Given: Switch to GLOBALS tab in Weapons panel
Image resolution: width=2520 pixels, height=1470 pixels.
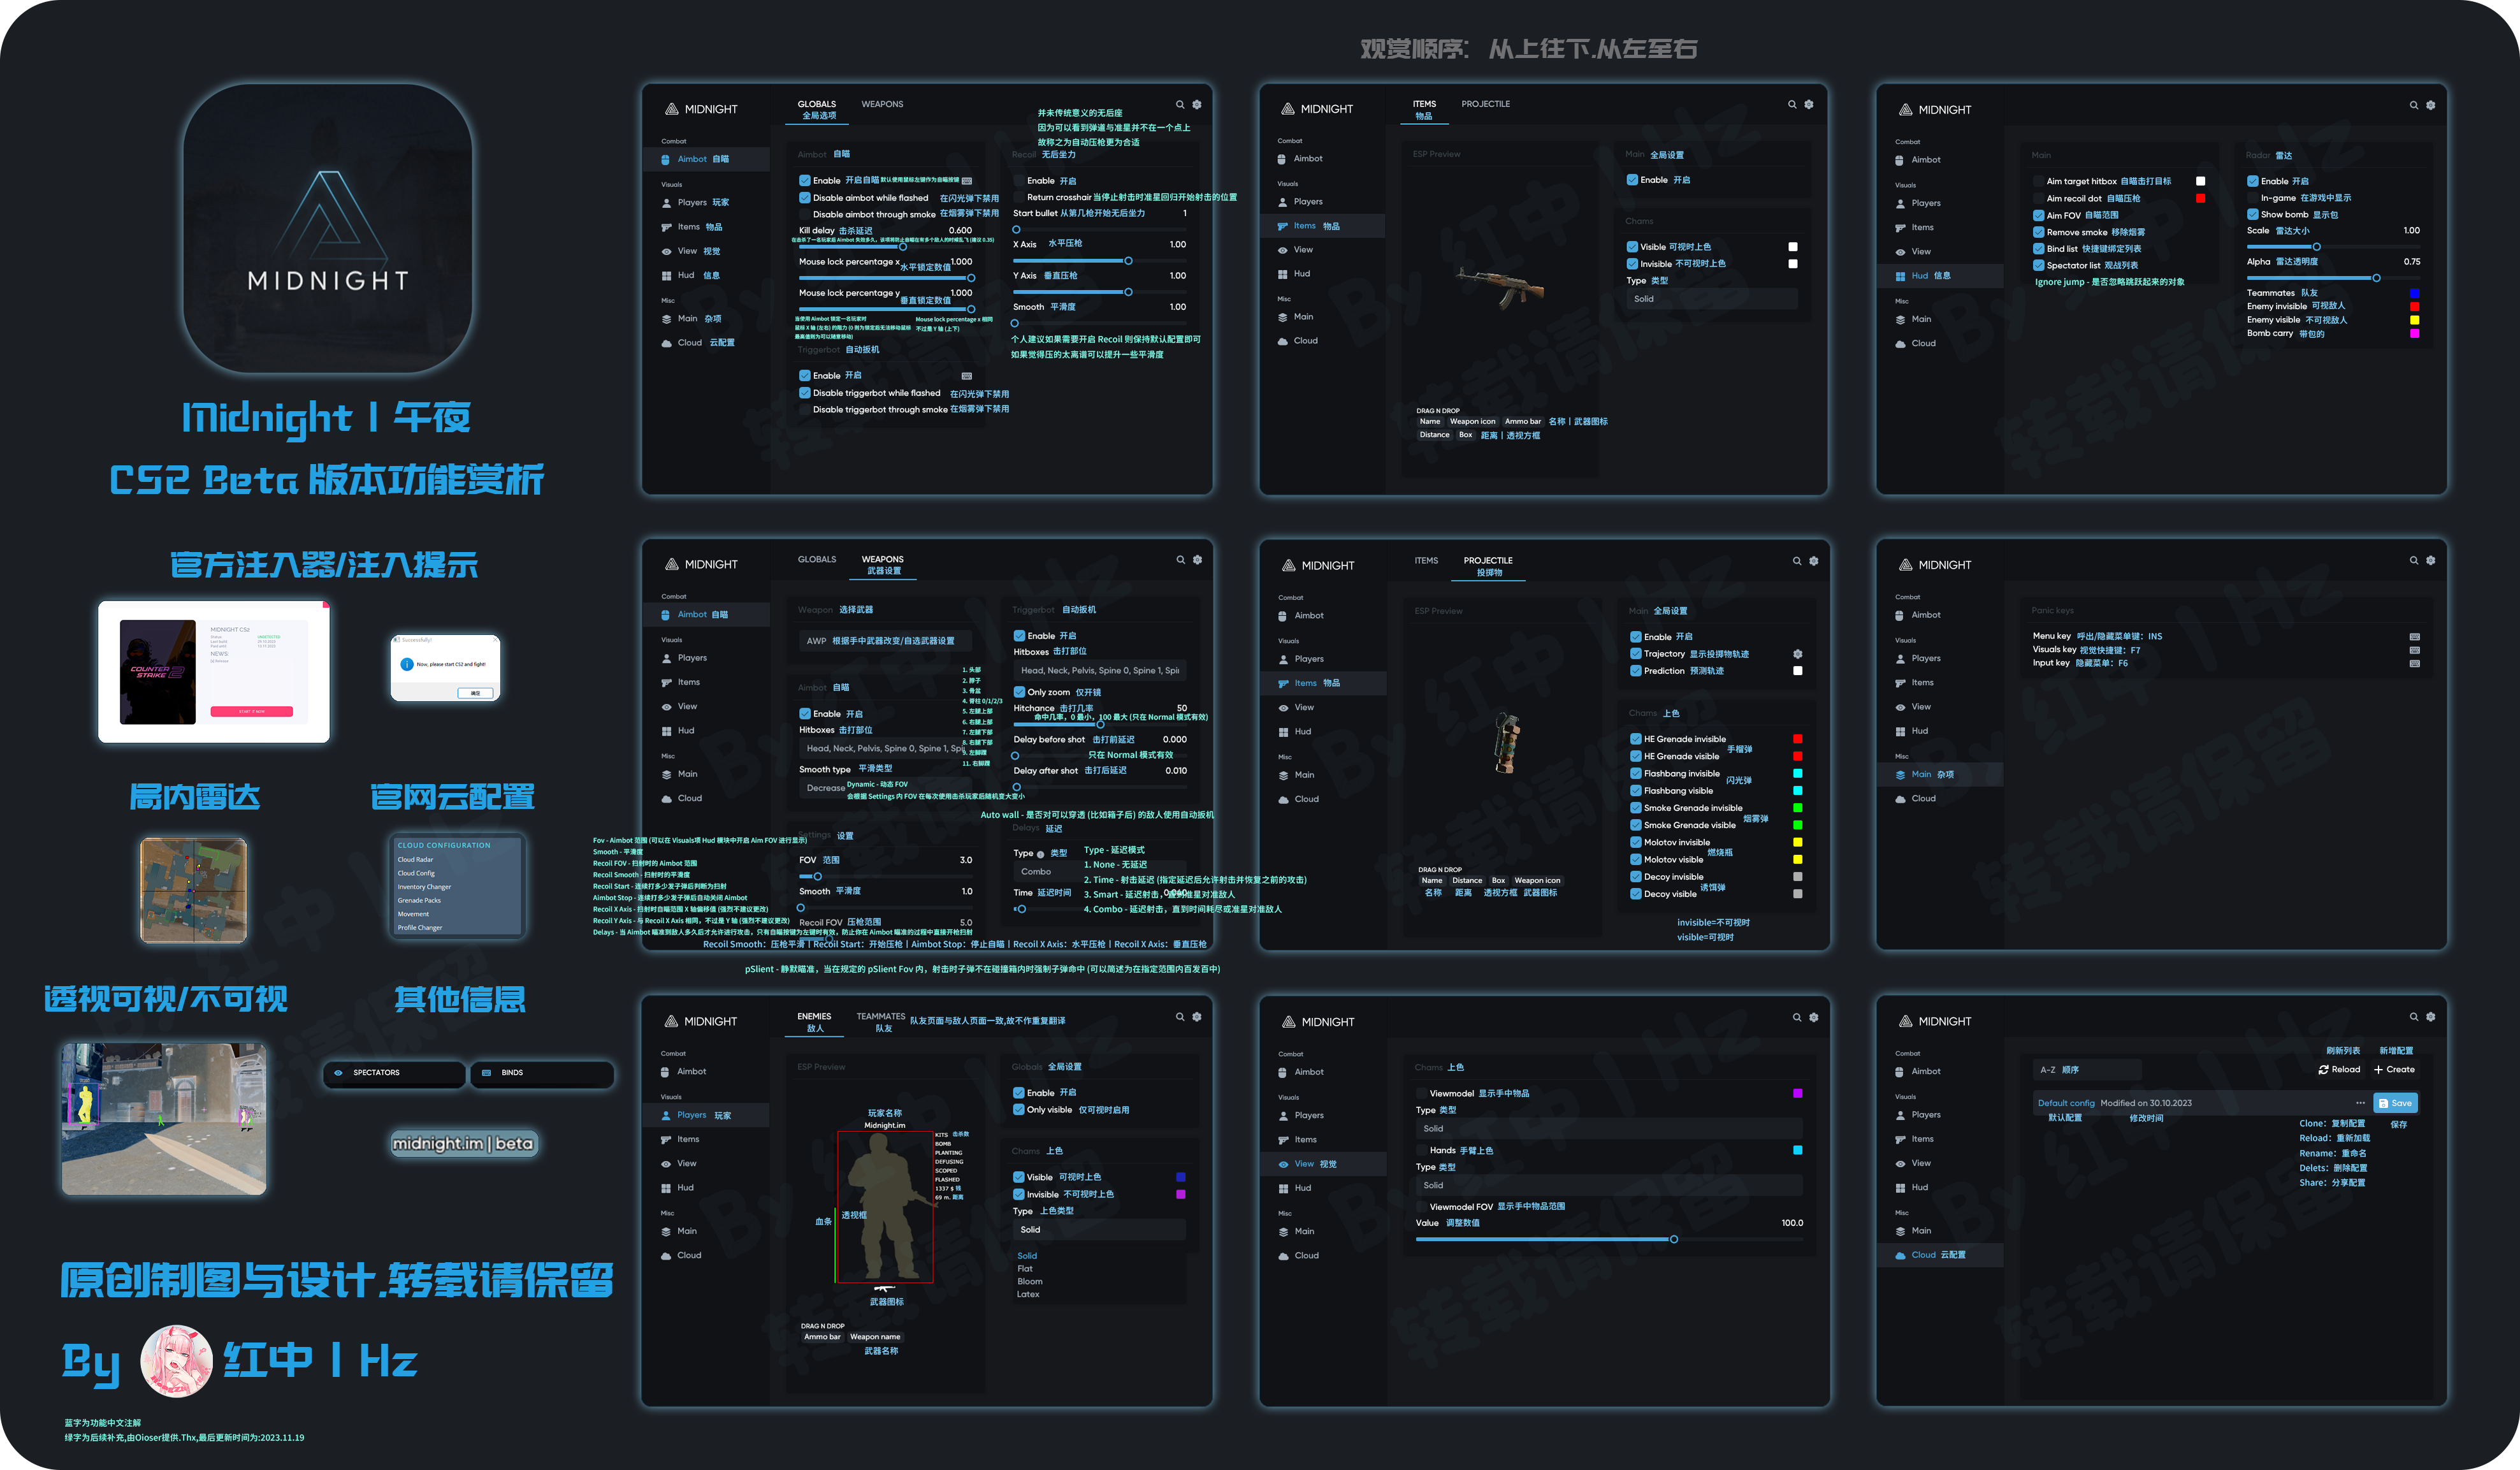Looking at the screenshot, I should point(817,560).
